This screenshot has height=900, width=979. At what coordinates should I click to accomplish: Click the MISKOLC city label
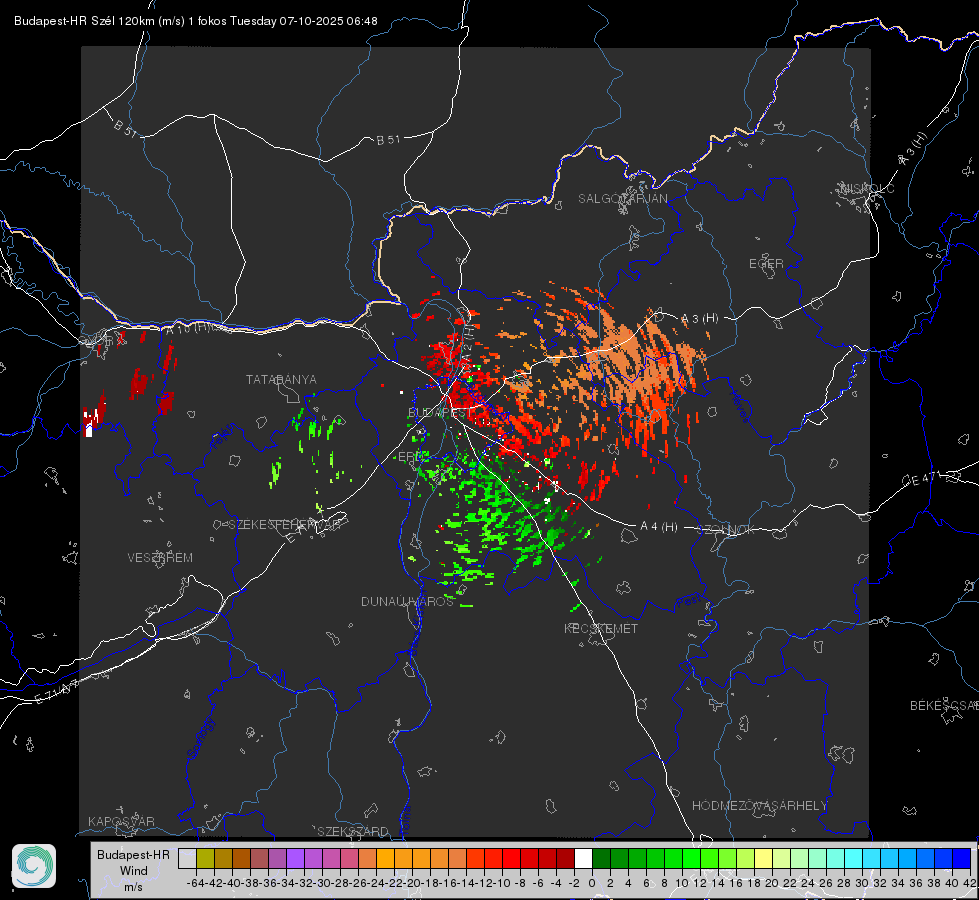click(x=867, y=188)
